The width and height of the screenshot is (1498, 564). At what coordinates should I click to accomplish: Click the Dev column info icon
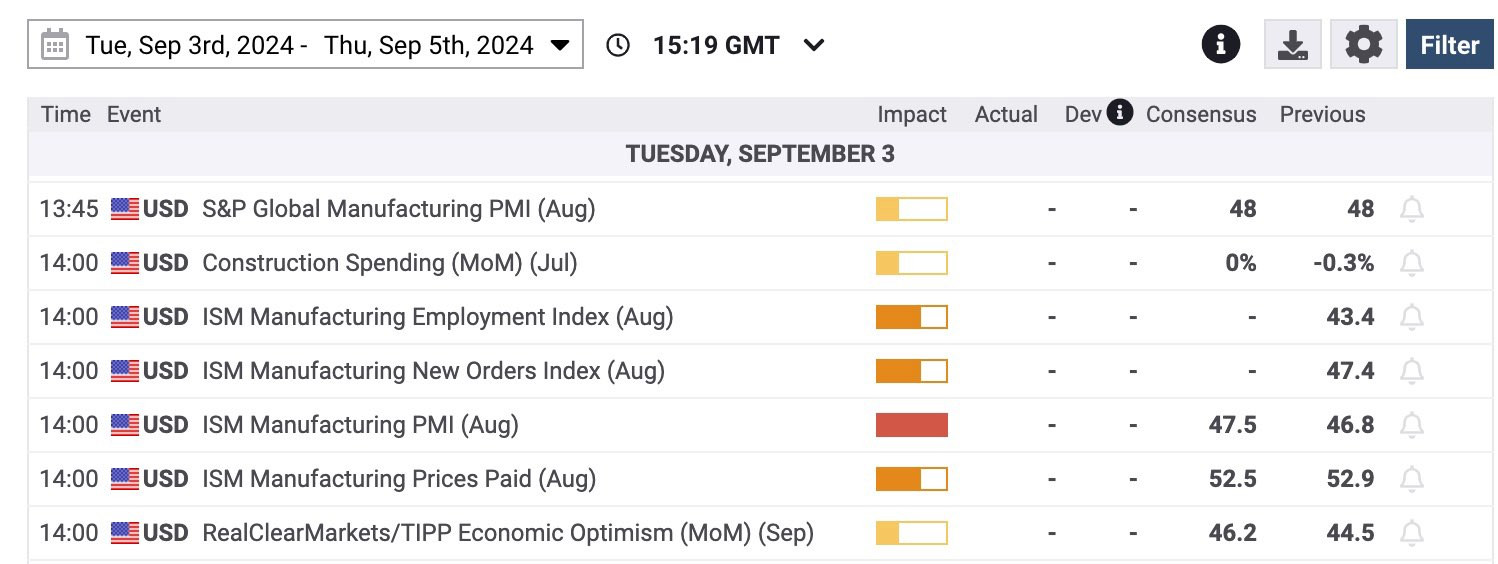click(x=1121, y=113)
